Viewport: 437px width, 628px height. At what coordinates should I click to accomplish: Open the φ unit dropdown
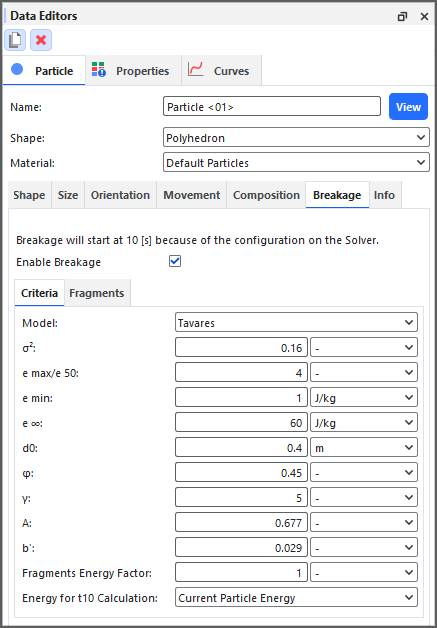pyautogui.click(x=364, y=473)
